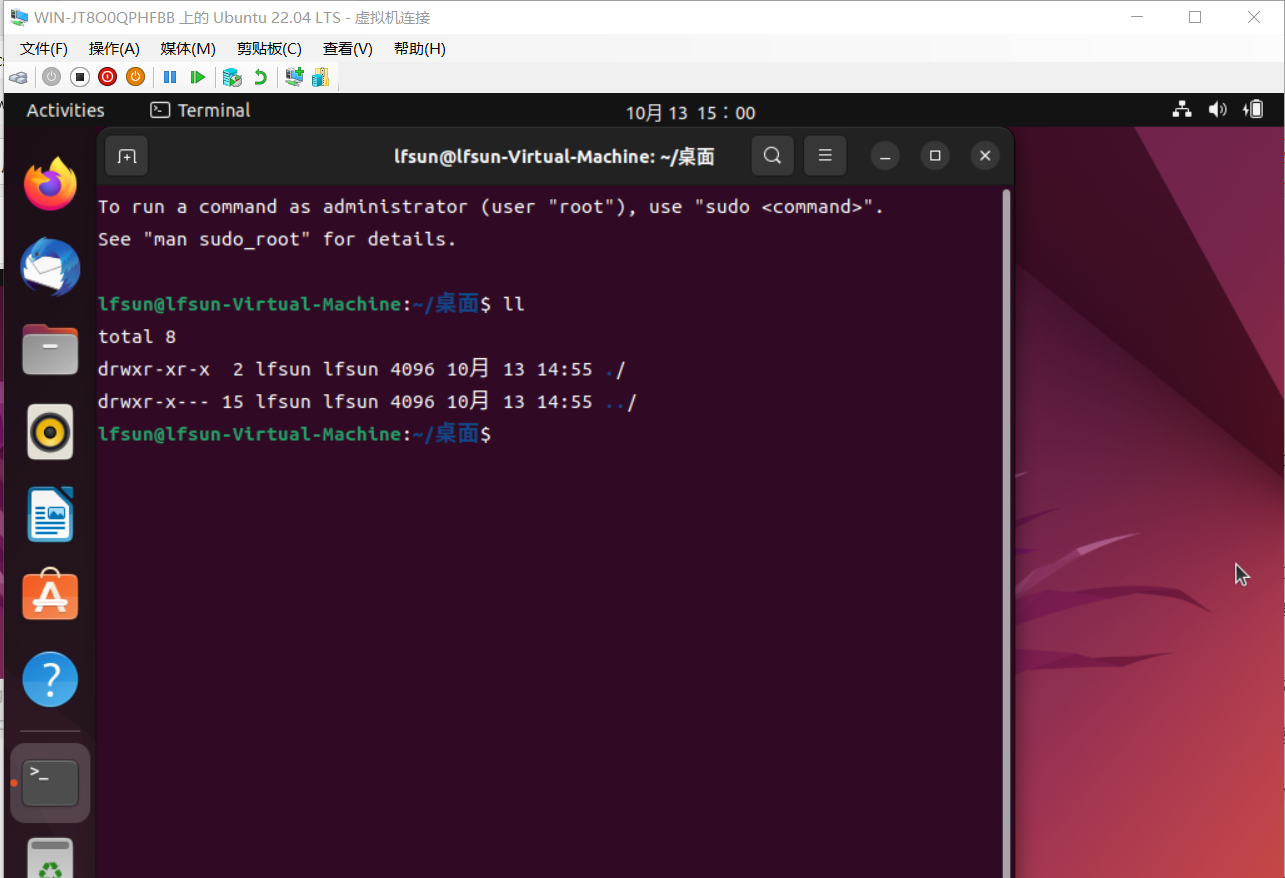
Task: Click the "./" directory entry in the listing
Action: (x=615, y=370)
